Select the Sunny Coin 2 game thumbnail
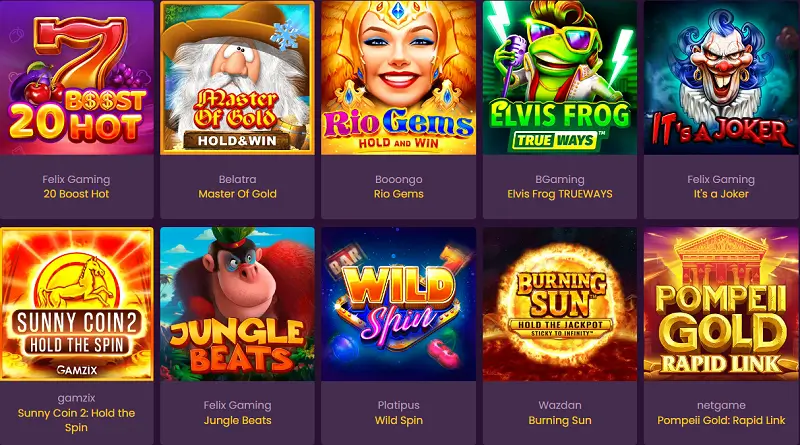Viewport: 800px width, 445px height. pos(77,304)
